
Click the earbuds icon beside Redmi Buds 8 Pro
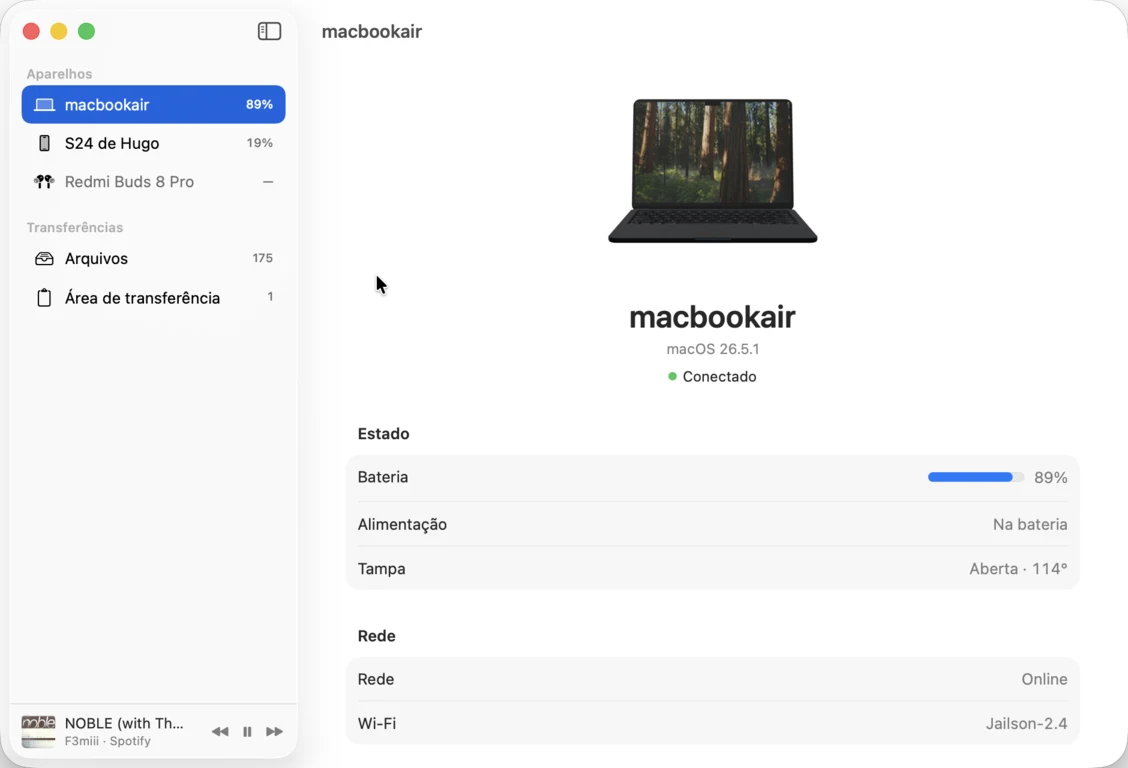(44, 182)
